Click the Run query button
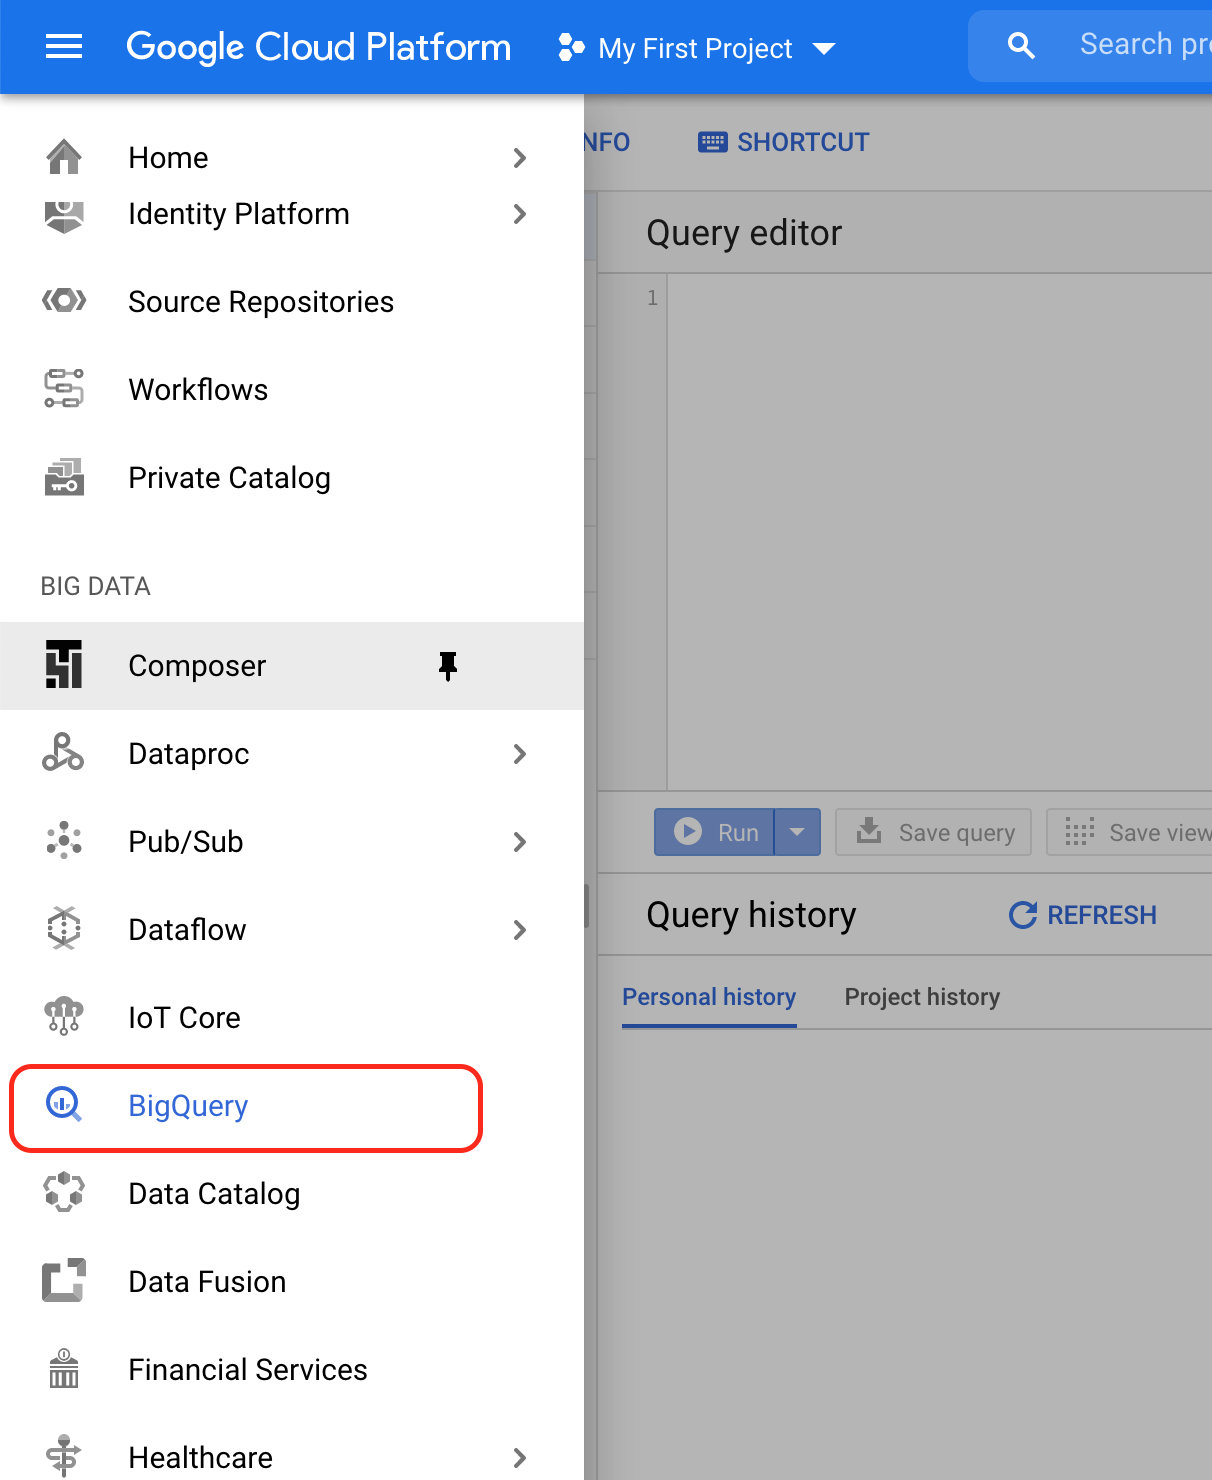Image resolution: width=1212 pixels, height=1480 pixels. point(714,832)
